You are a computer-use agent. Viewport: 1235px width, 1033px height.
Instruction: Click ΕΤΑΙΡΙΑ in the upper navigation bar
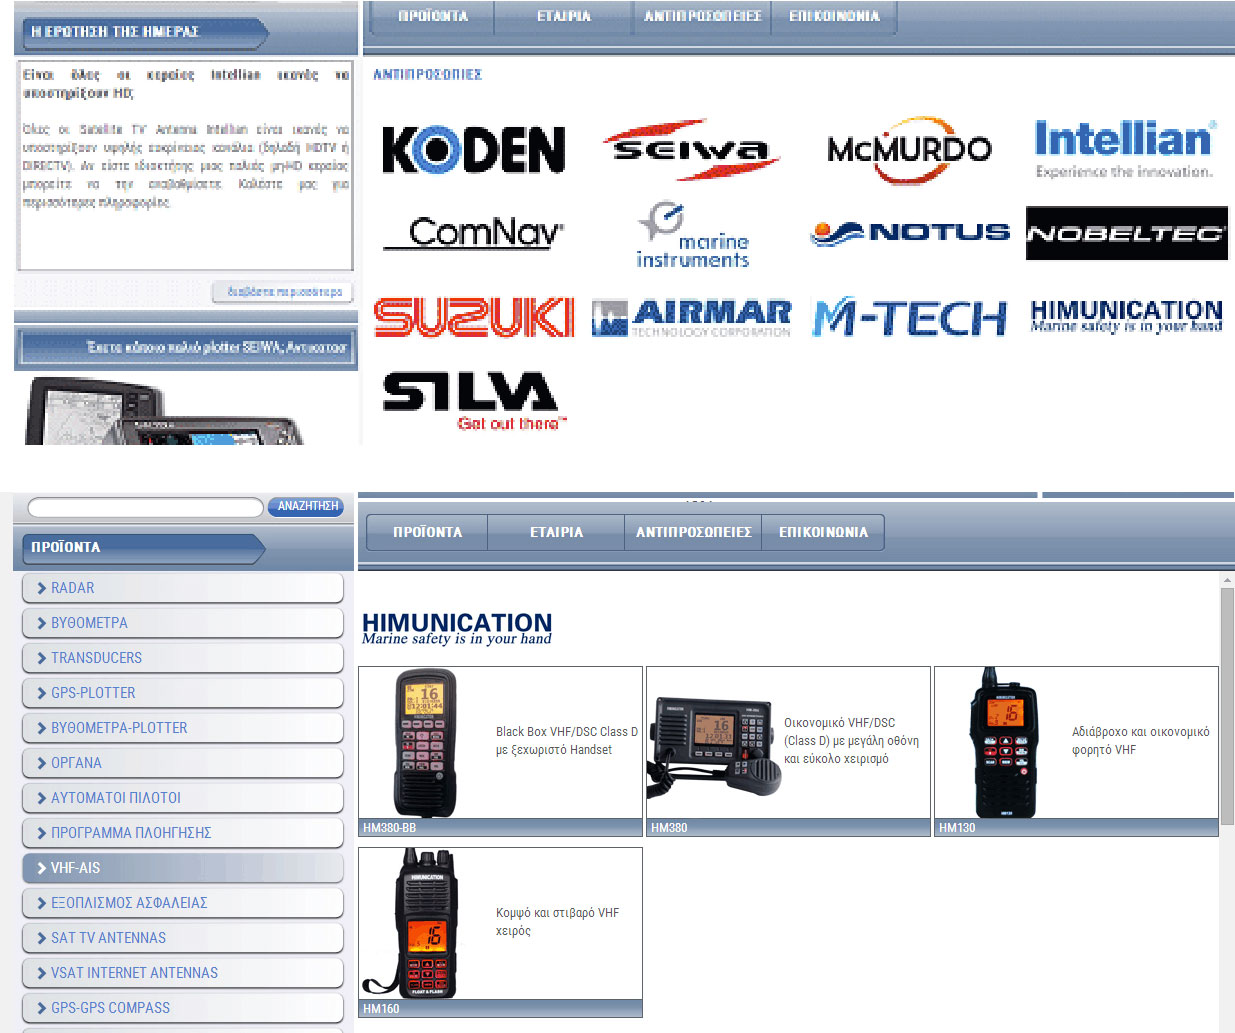pyautogui.click(x=564, y=16)
